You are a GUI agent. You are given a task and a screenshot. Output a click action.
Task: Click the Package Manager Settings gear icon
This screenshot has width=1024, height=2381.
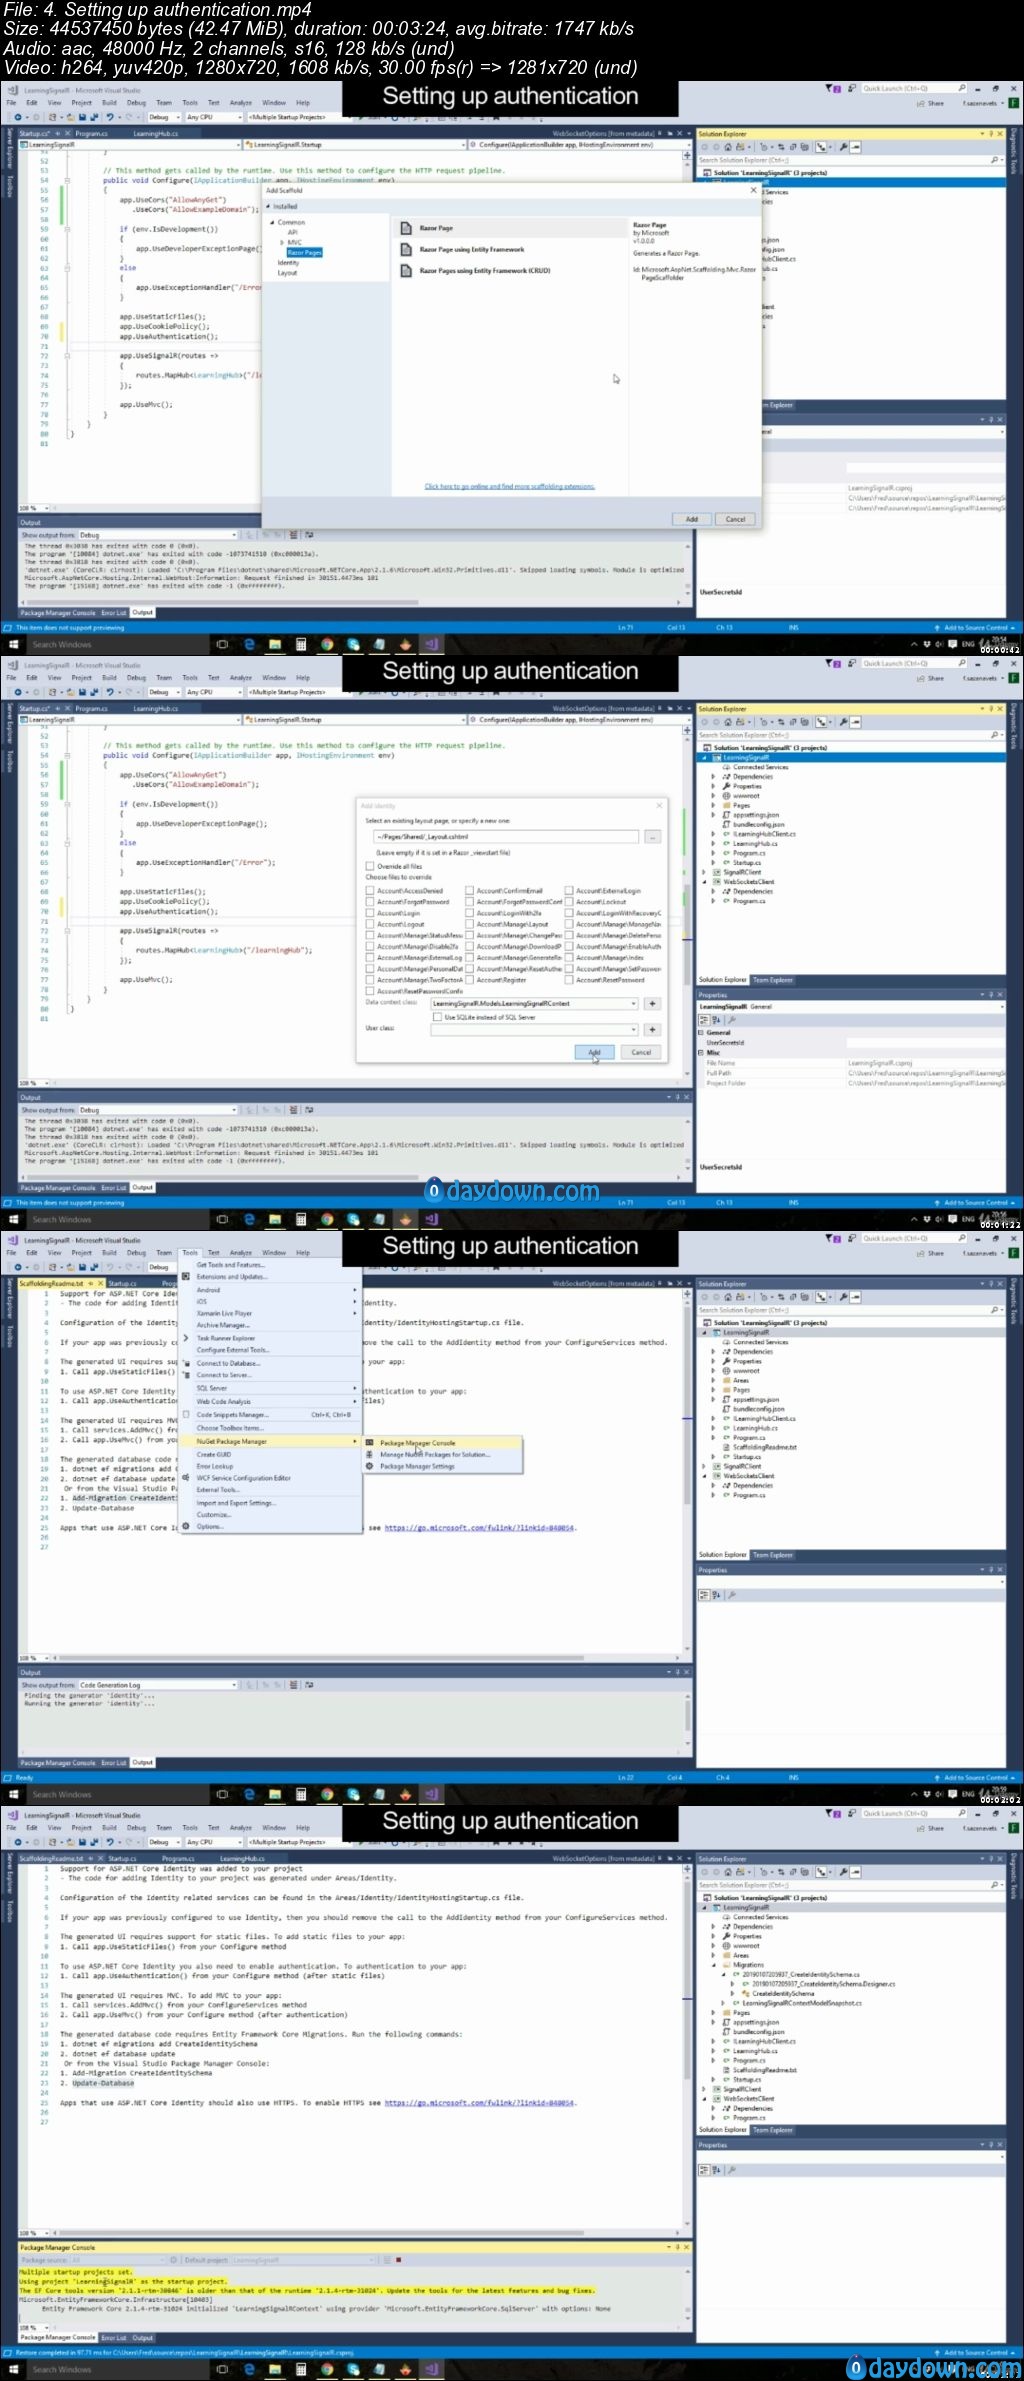click(x=370, y=1466)
